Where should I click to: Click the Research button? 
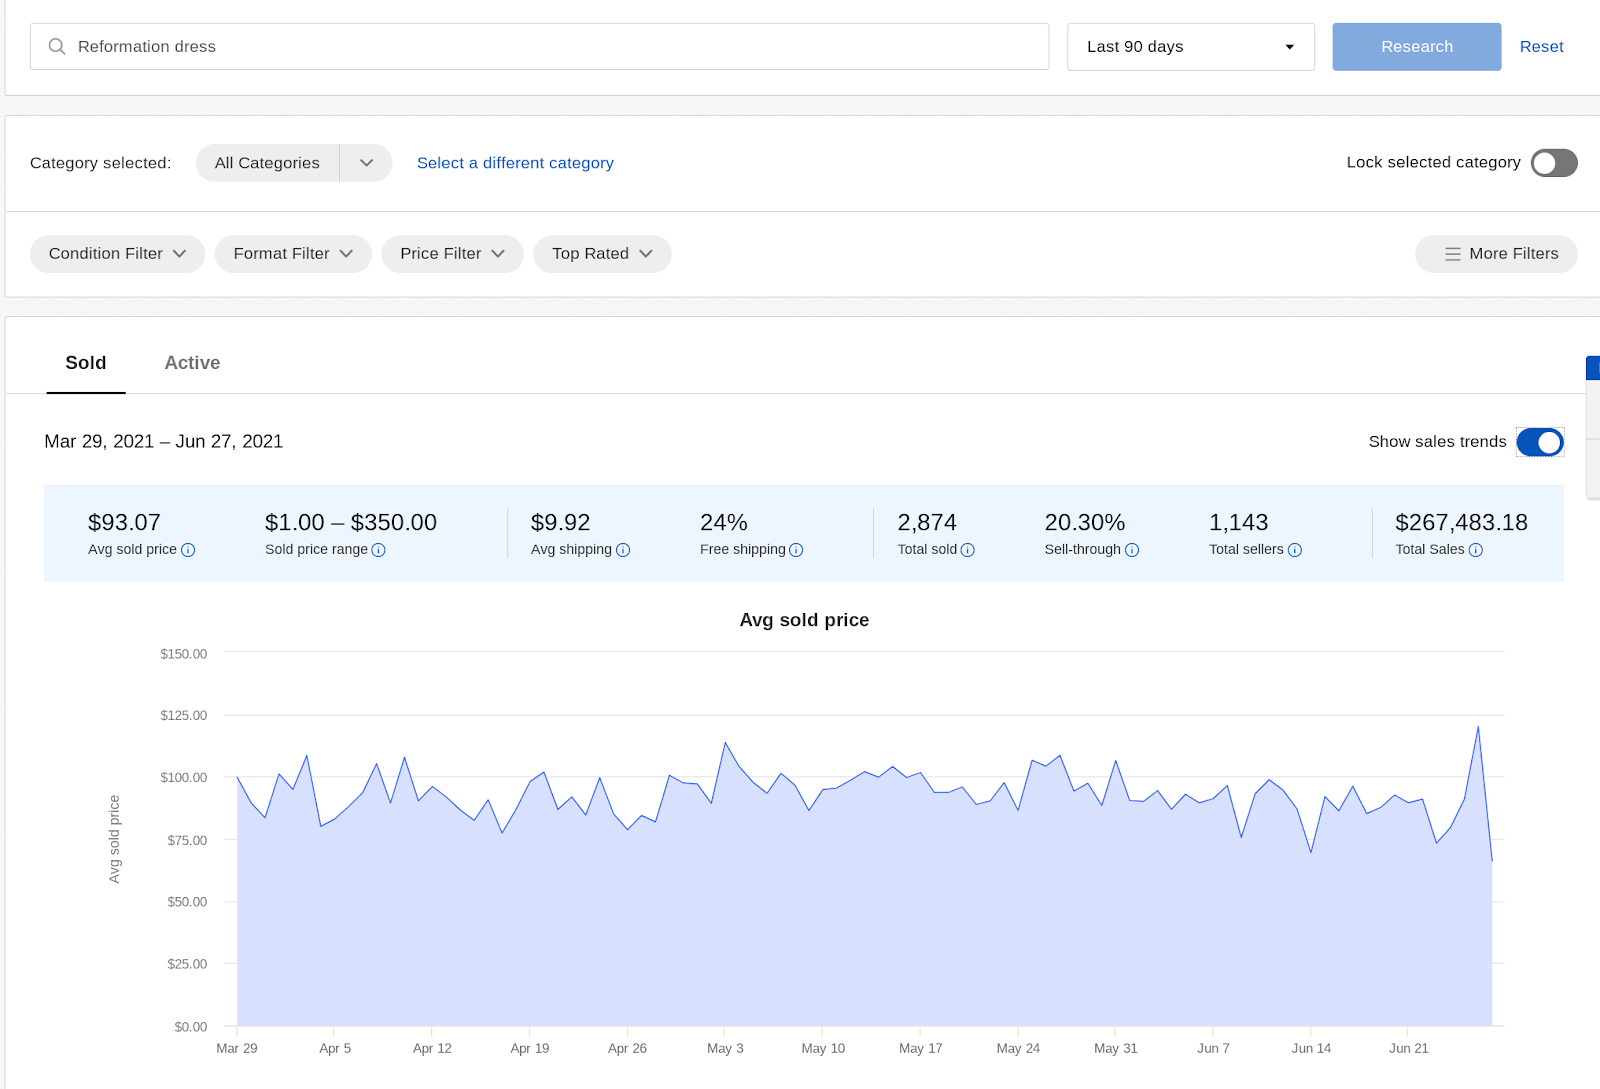(1416, 47)
